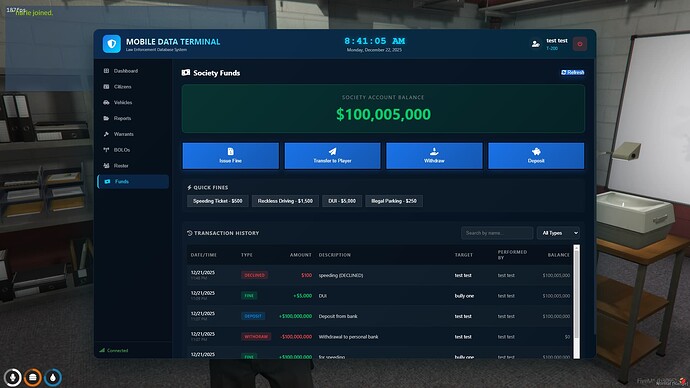Click the Amount column header
This screenshot has height=388, width=690.
[301, 255]
